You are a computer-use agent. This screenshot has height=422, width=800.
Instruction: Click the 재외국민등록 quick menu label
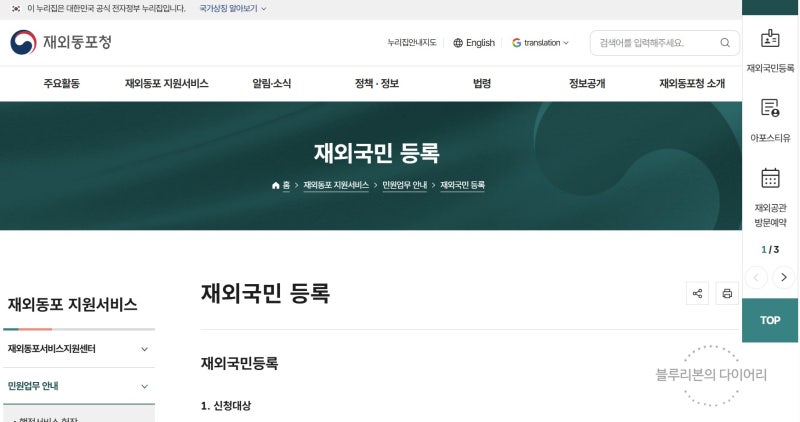[x=770, y=68]
